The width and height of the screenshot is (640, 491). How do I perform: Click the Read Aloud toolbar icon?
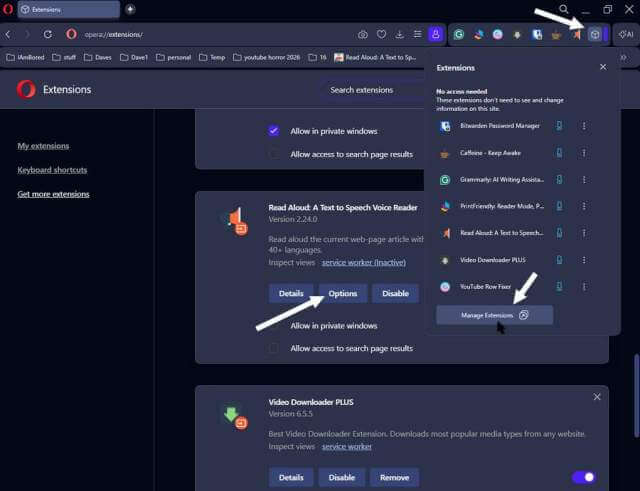pyautogui.click(x=576, y=35)
